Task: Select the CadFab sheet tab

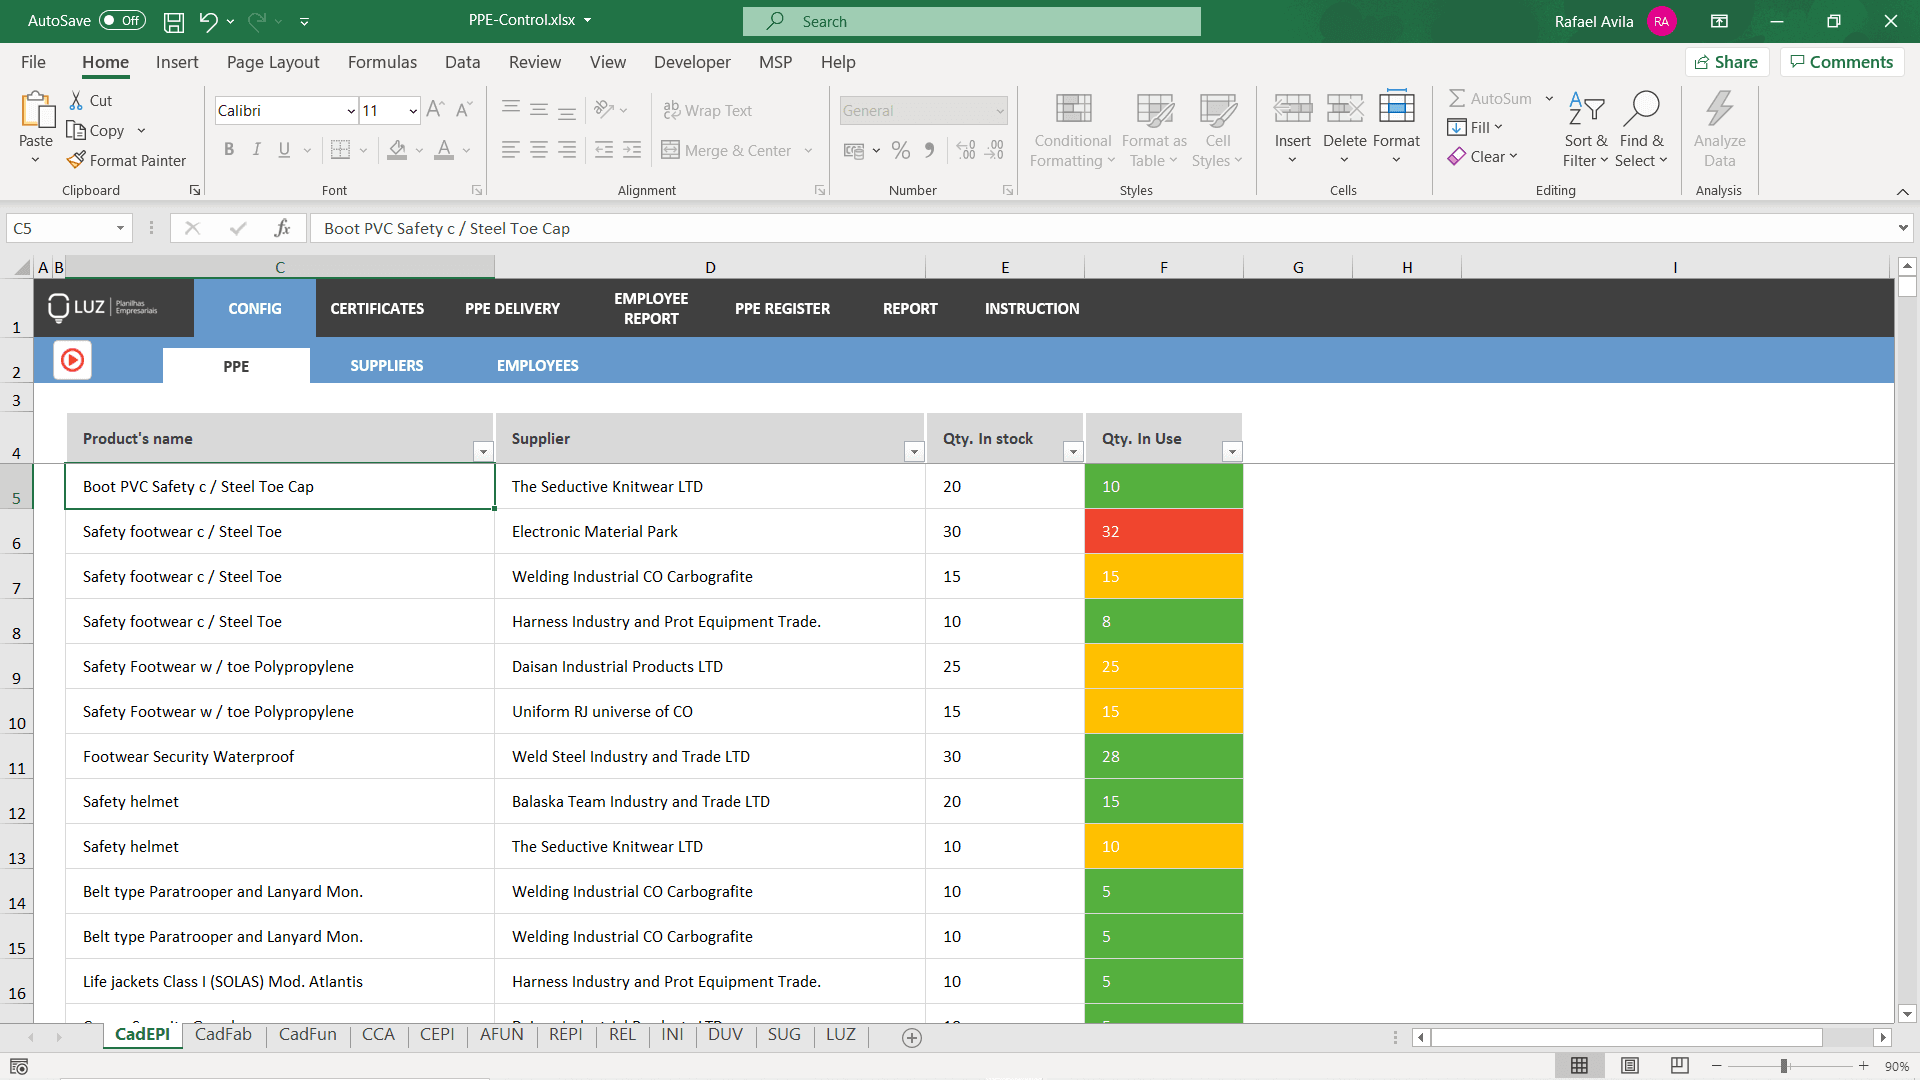Action: tap(224, 1035)
